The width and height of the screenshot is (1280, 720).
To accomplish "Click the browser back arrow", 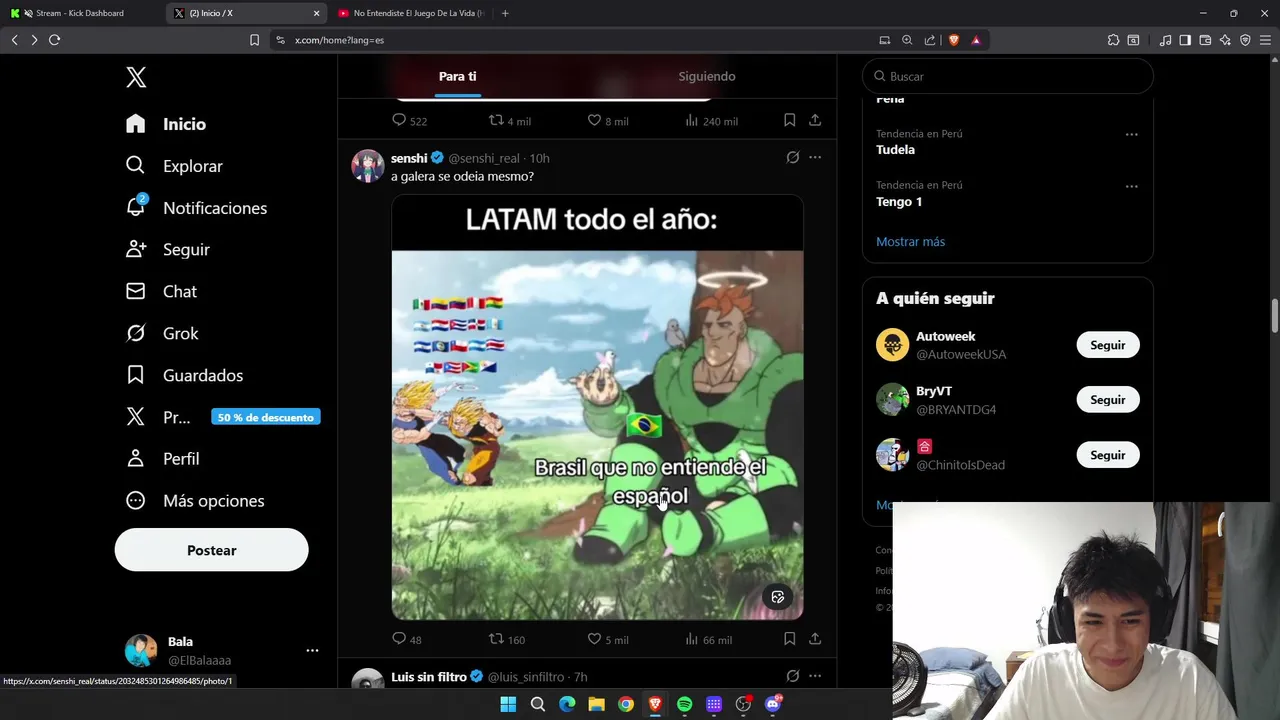I will [14, 40].
